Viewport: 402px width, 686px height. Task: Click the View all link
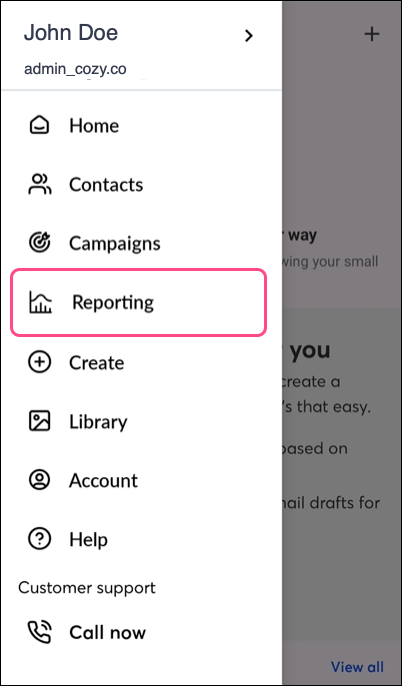(357, 667)
